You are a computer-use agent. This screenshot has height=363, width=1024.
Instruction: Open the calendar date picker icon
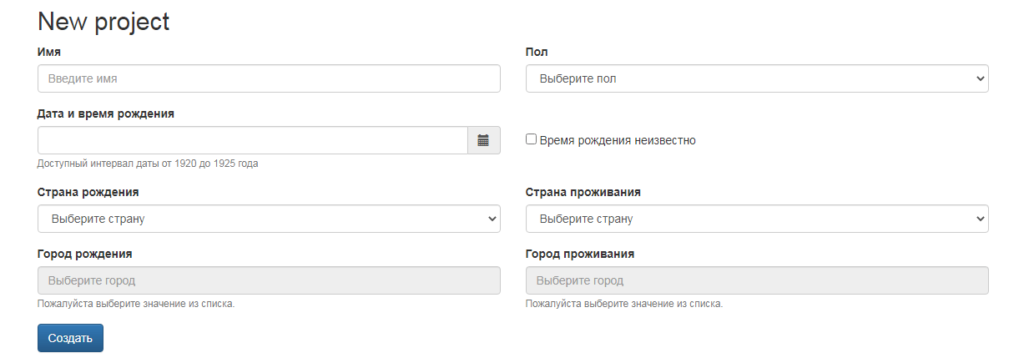coord(483,140)
